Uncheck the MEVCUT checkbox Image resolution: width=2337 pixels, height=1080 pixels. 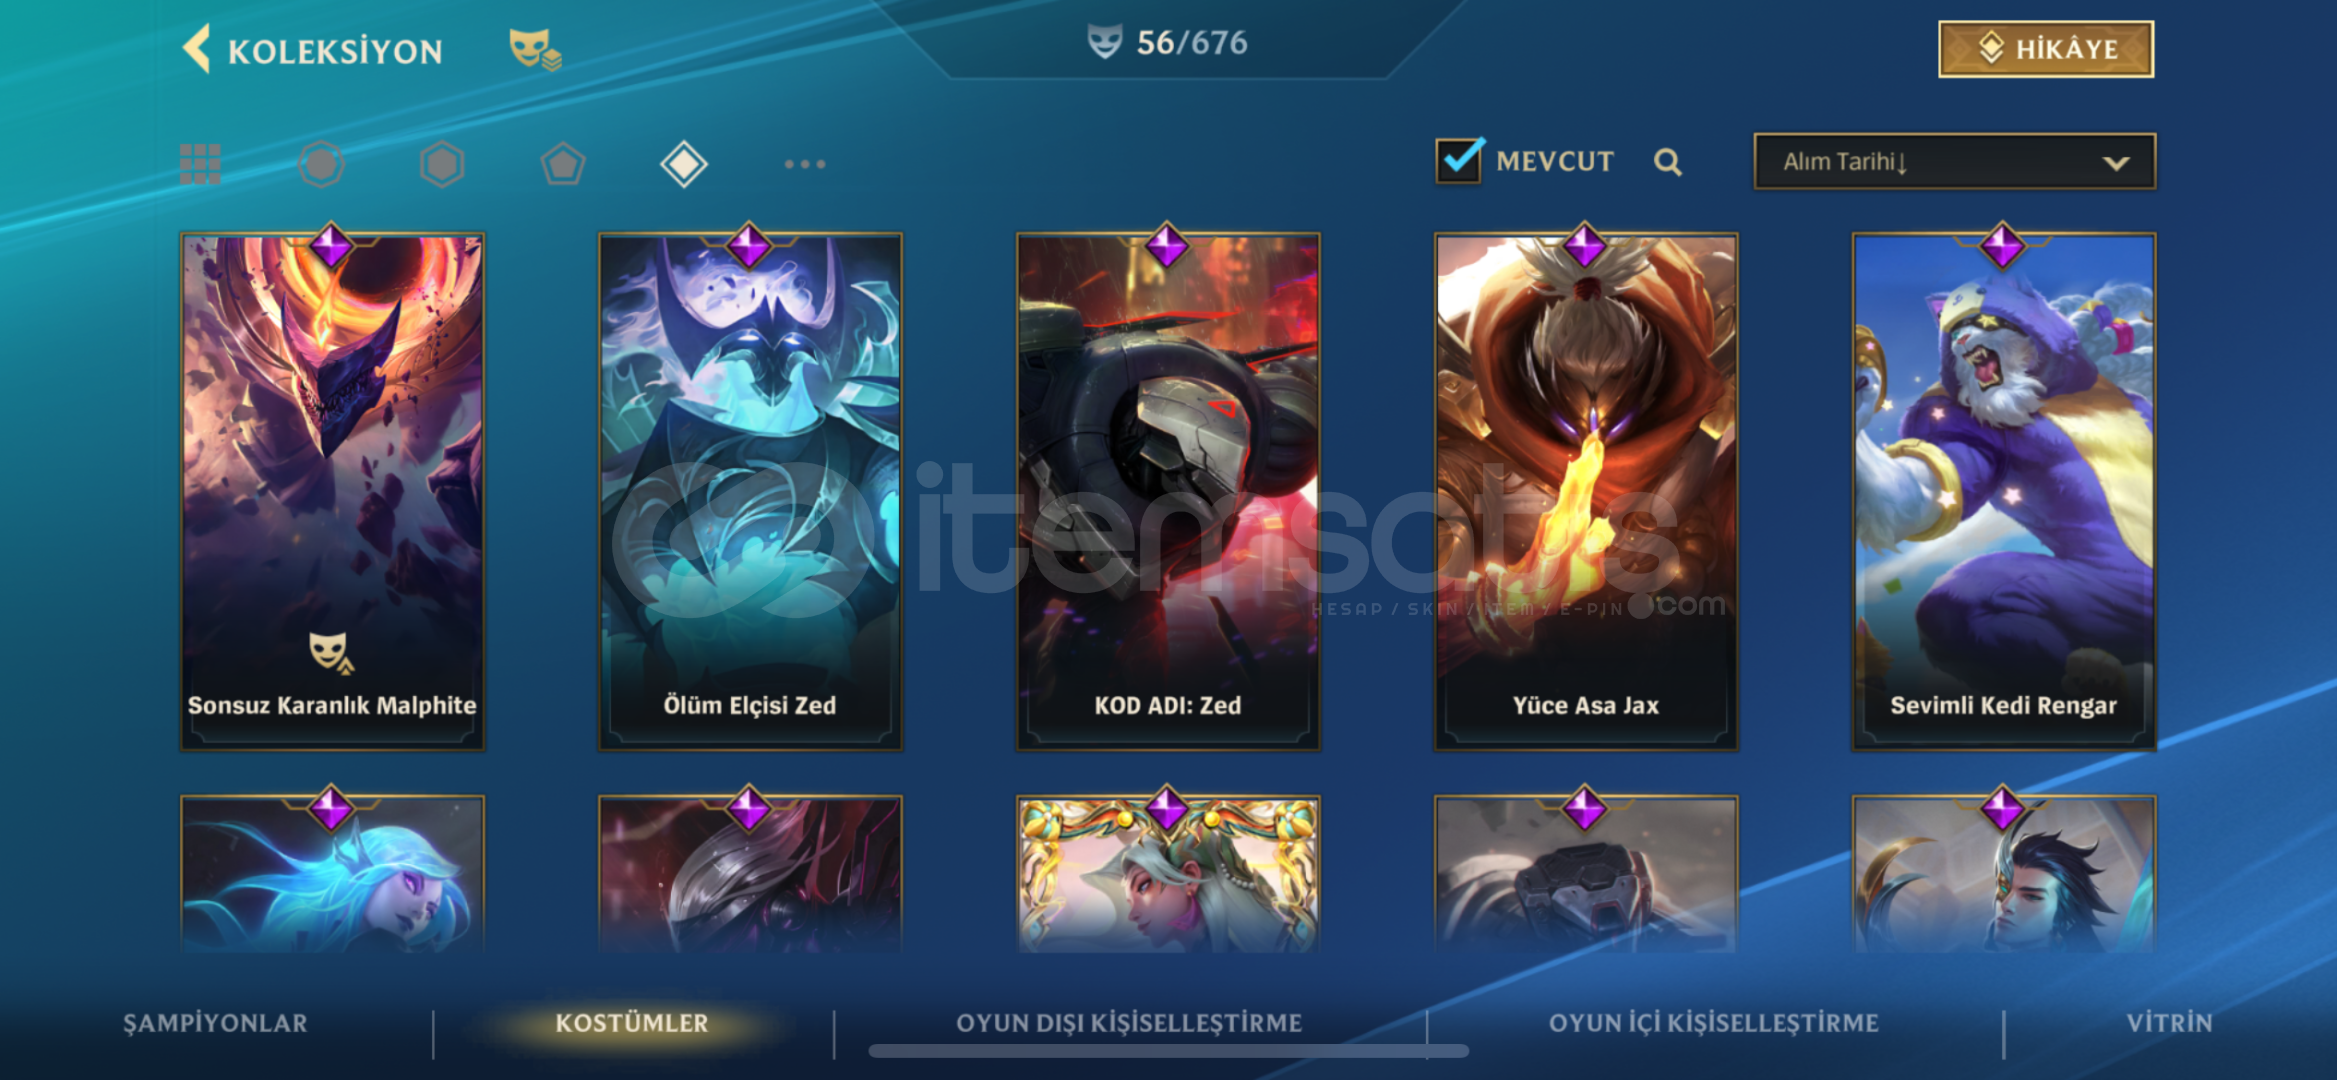tap(1460, 160)
